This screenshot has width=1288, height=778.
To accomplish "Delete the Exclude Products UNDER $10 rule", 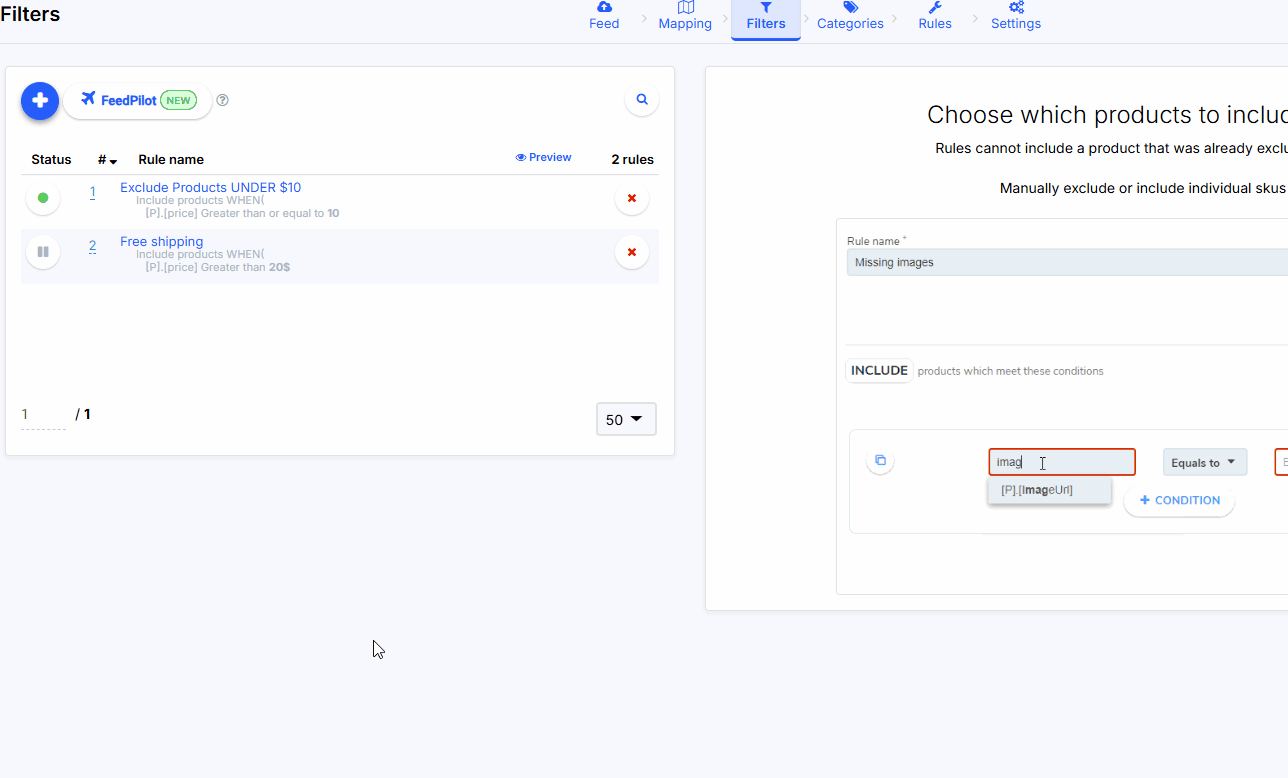I will pos(631,199).
